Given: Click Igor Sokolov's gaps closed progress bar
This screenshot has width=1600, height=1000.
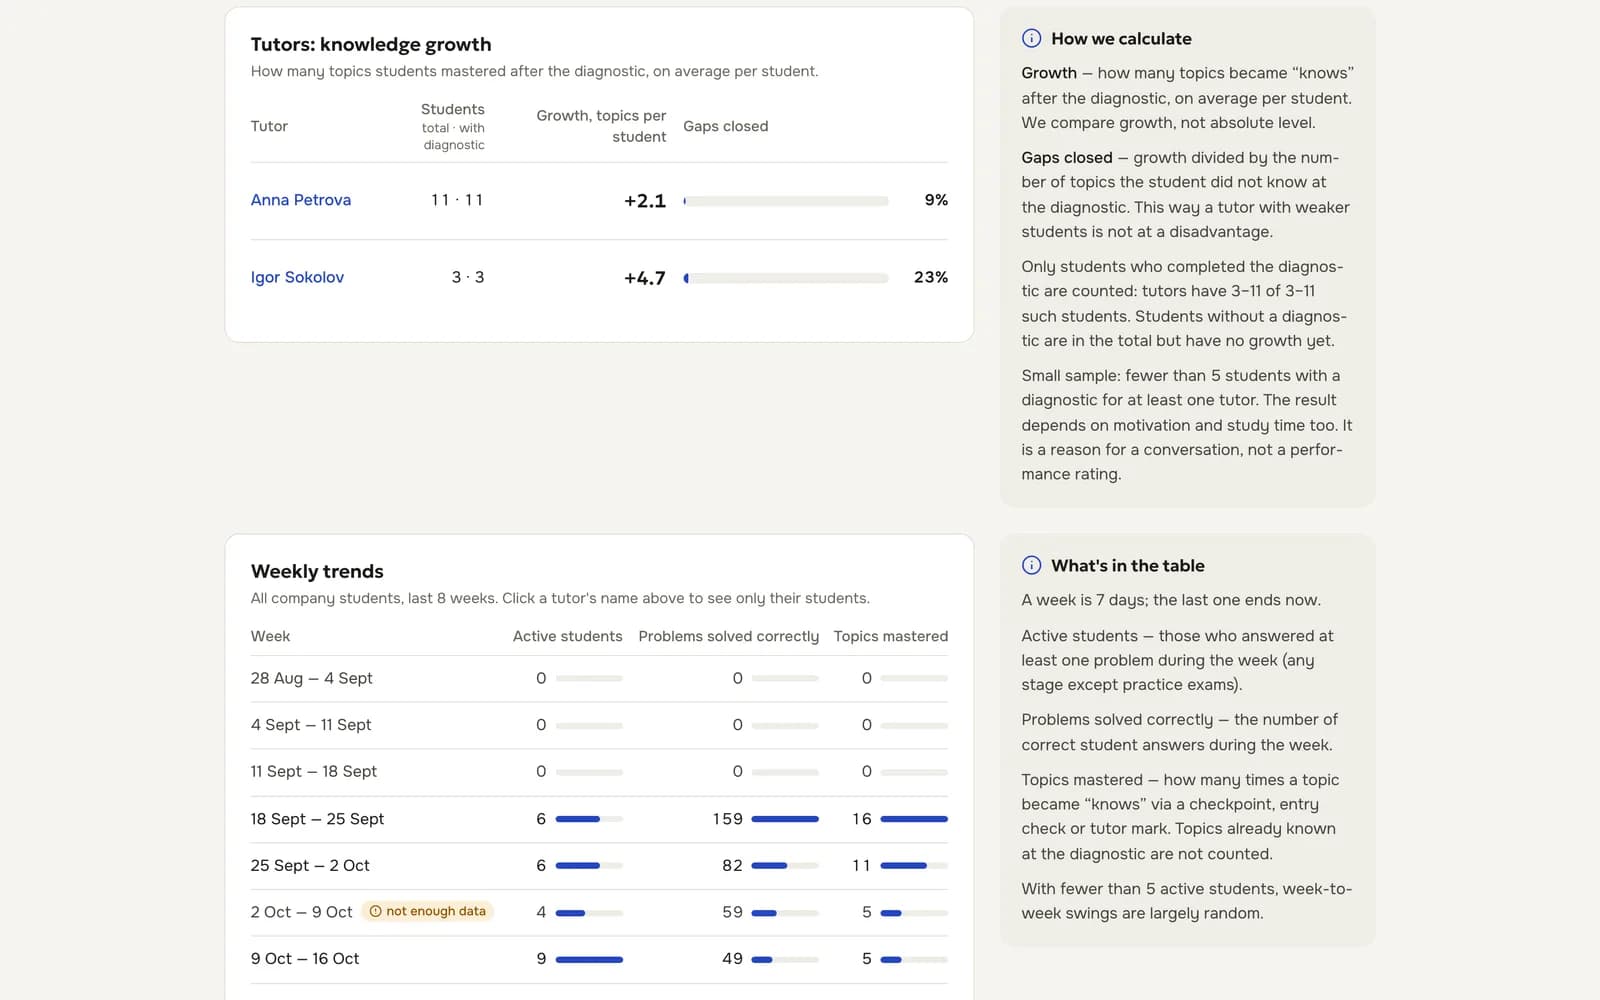Looking at the screenshot, I should pos(785,278).
